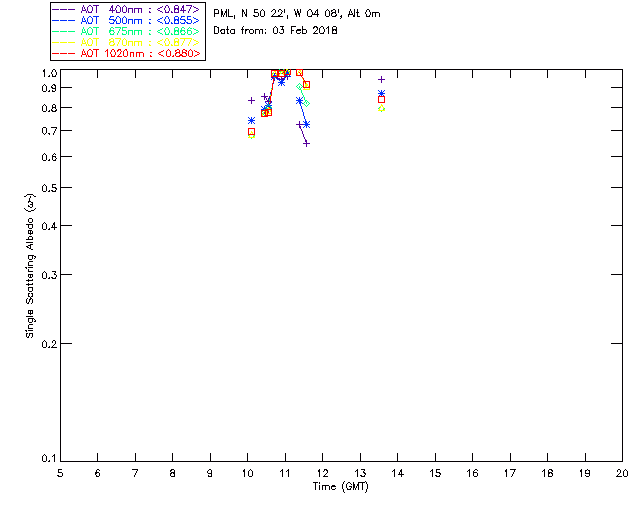Viewport: 640px width, 512px height.
Task: Click the '0.5' y-axis tick label
Action: (x=49, y=188)
